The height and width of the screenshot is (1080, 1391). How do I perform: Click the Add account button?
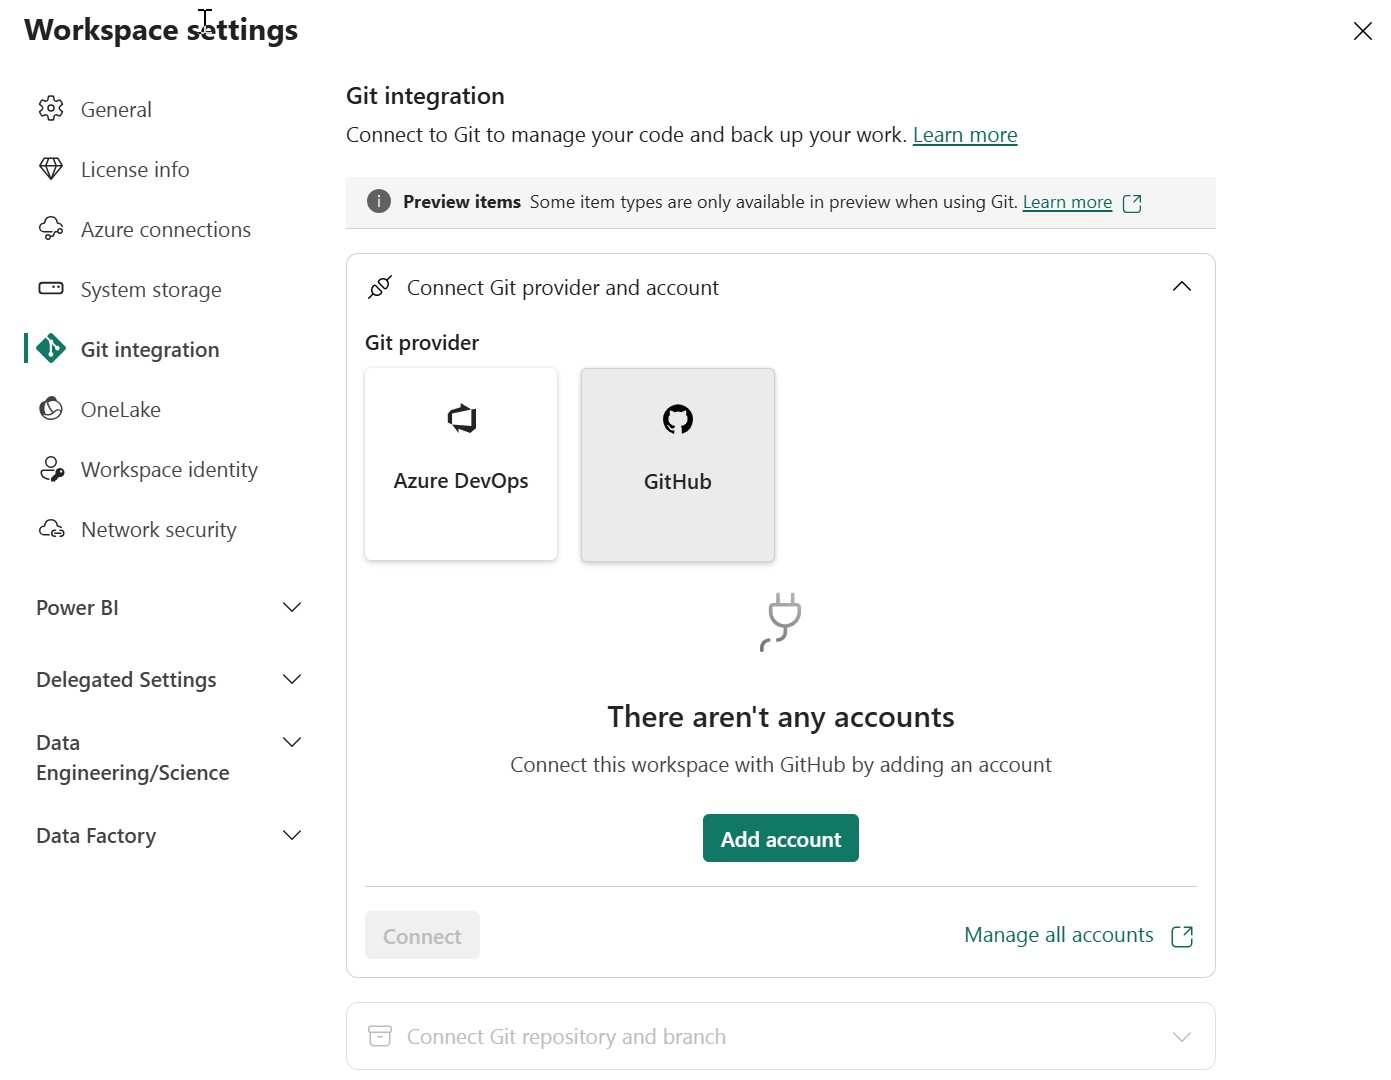(x=780, y=838)
